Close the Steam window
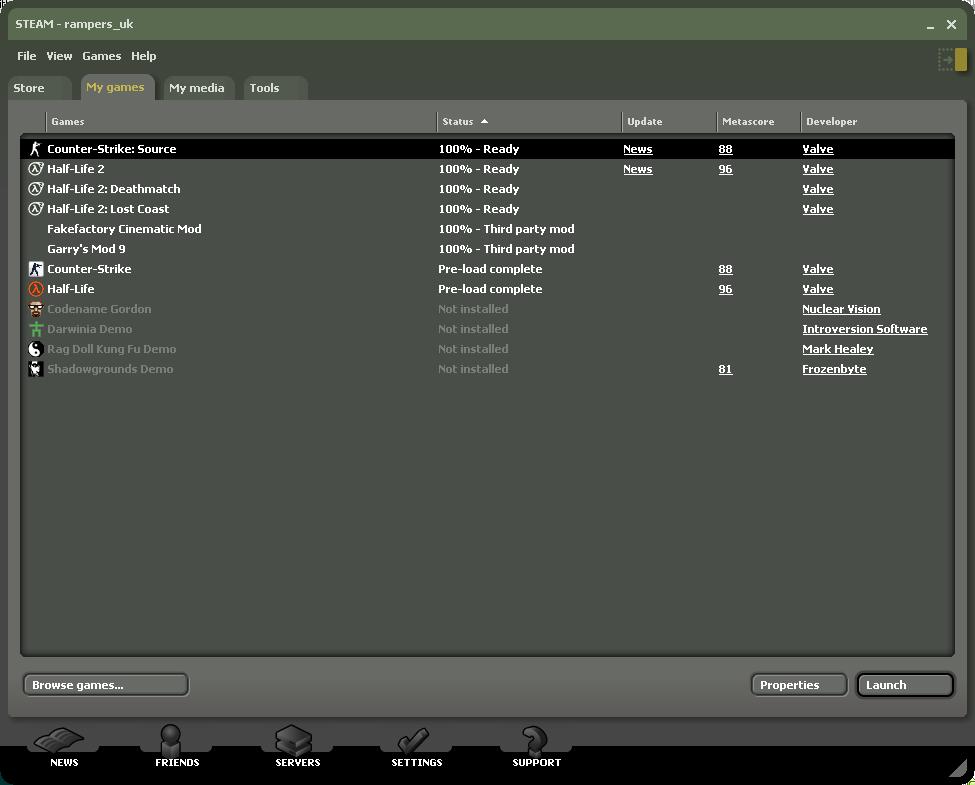The height and width of the screenshot is (785, 975). pos(951,24)
